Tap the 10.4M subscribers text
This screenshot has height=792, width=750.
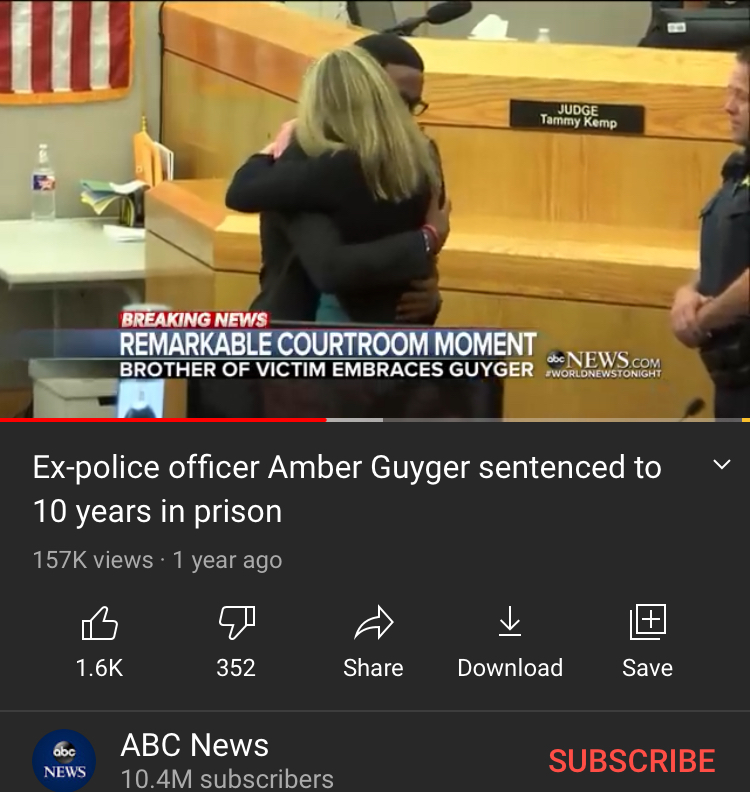(x=227, y=779)
